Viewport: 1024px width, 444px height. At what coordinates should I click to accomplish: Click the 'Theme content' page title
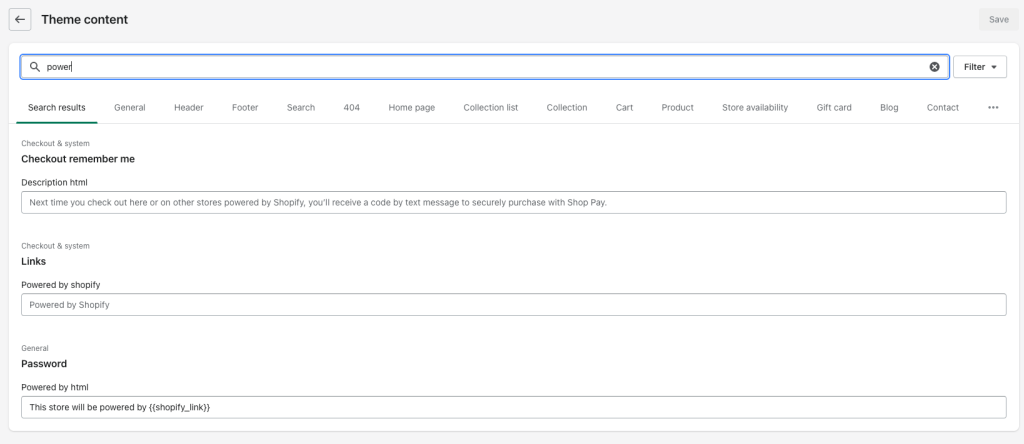[84, 20]
